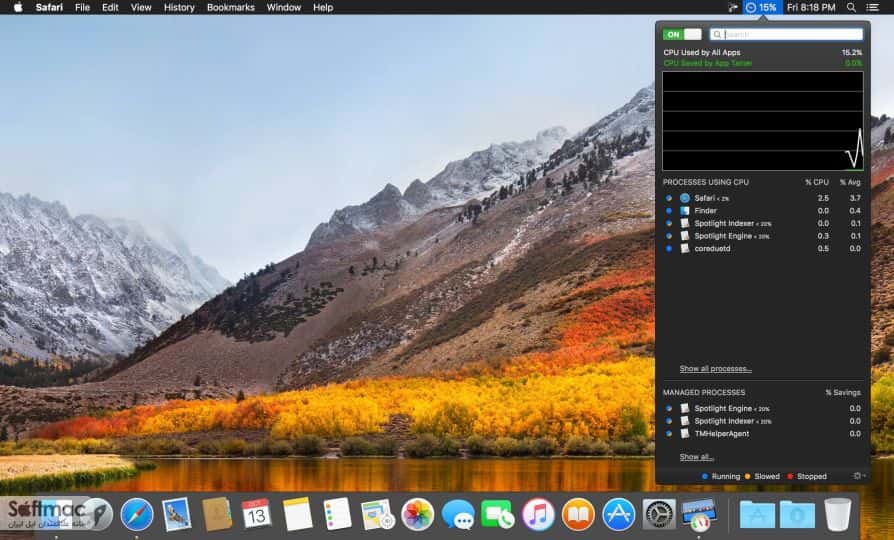Open the File menu

tap(83, 7)
